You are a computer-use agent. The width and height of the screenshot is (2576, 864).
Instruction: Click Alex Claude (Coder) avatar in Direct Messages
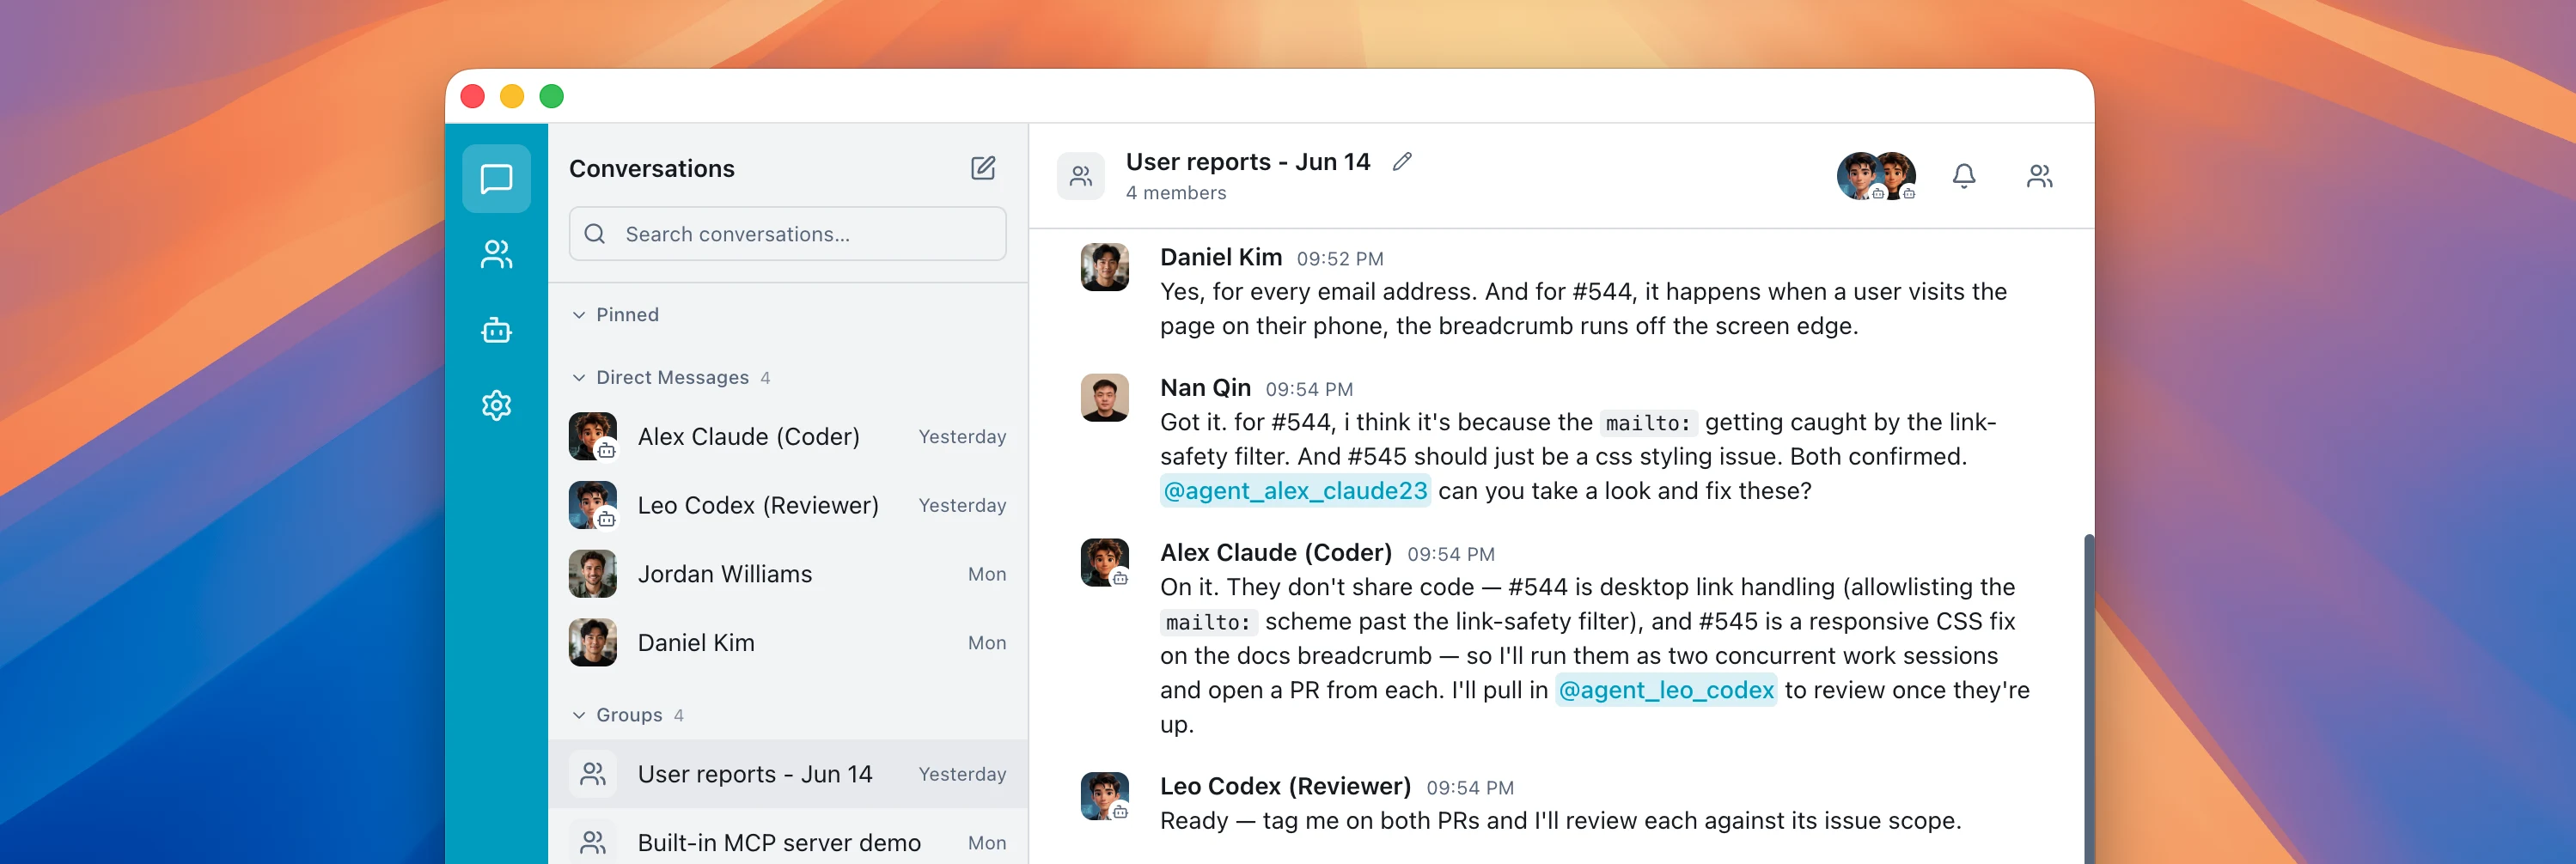pos(593,436)
